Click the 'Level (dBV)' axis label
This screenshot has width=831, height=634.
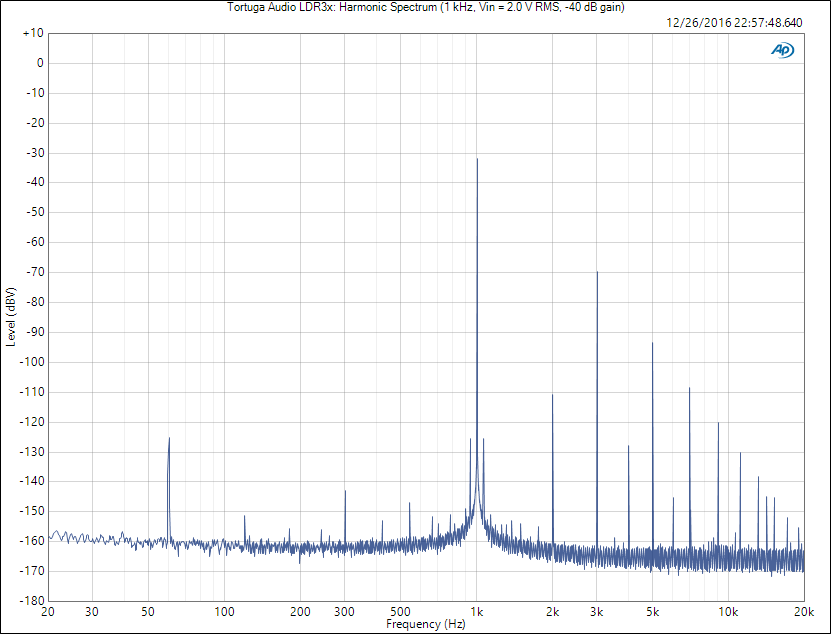pos(11,317)
